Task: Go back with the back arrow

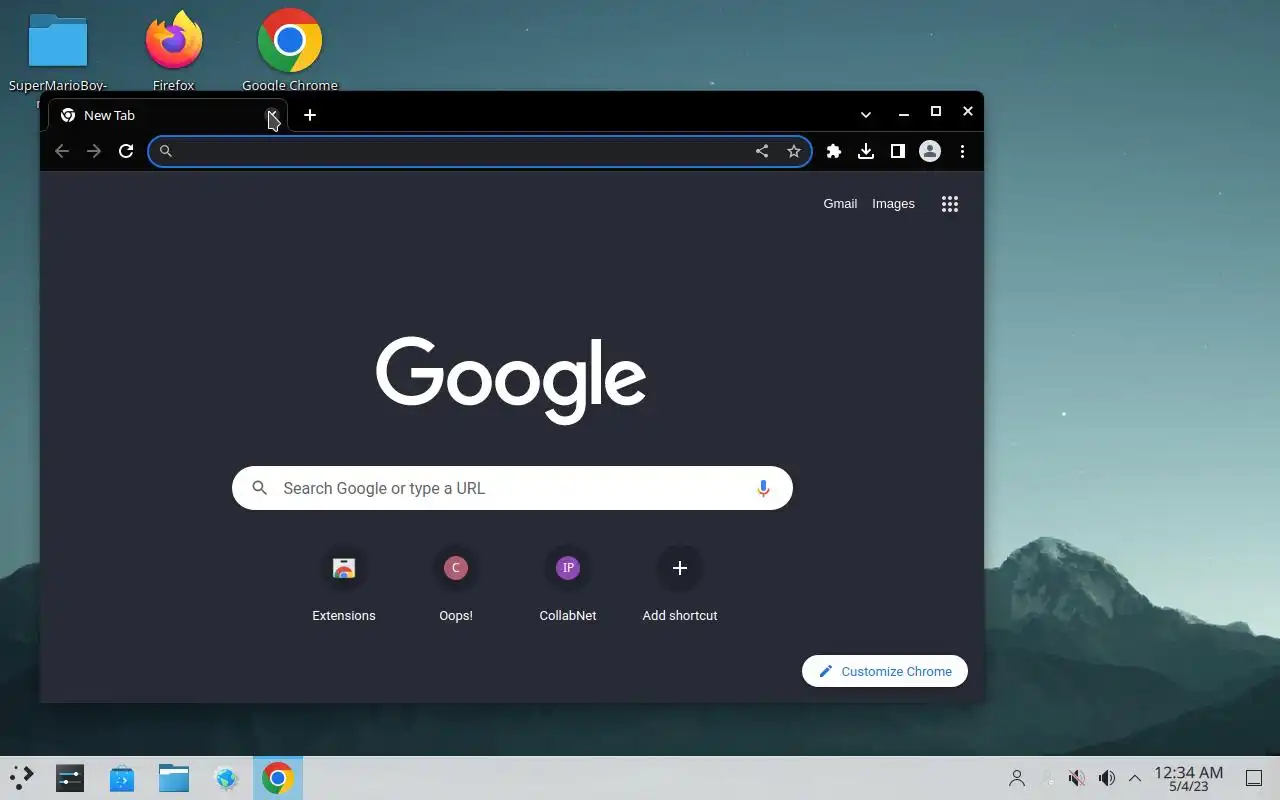Action: [x=62, y=151]
